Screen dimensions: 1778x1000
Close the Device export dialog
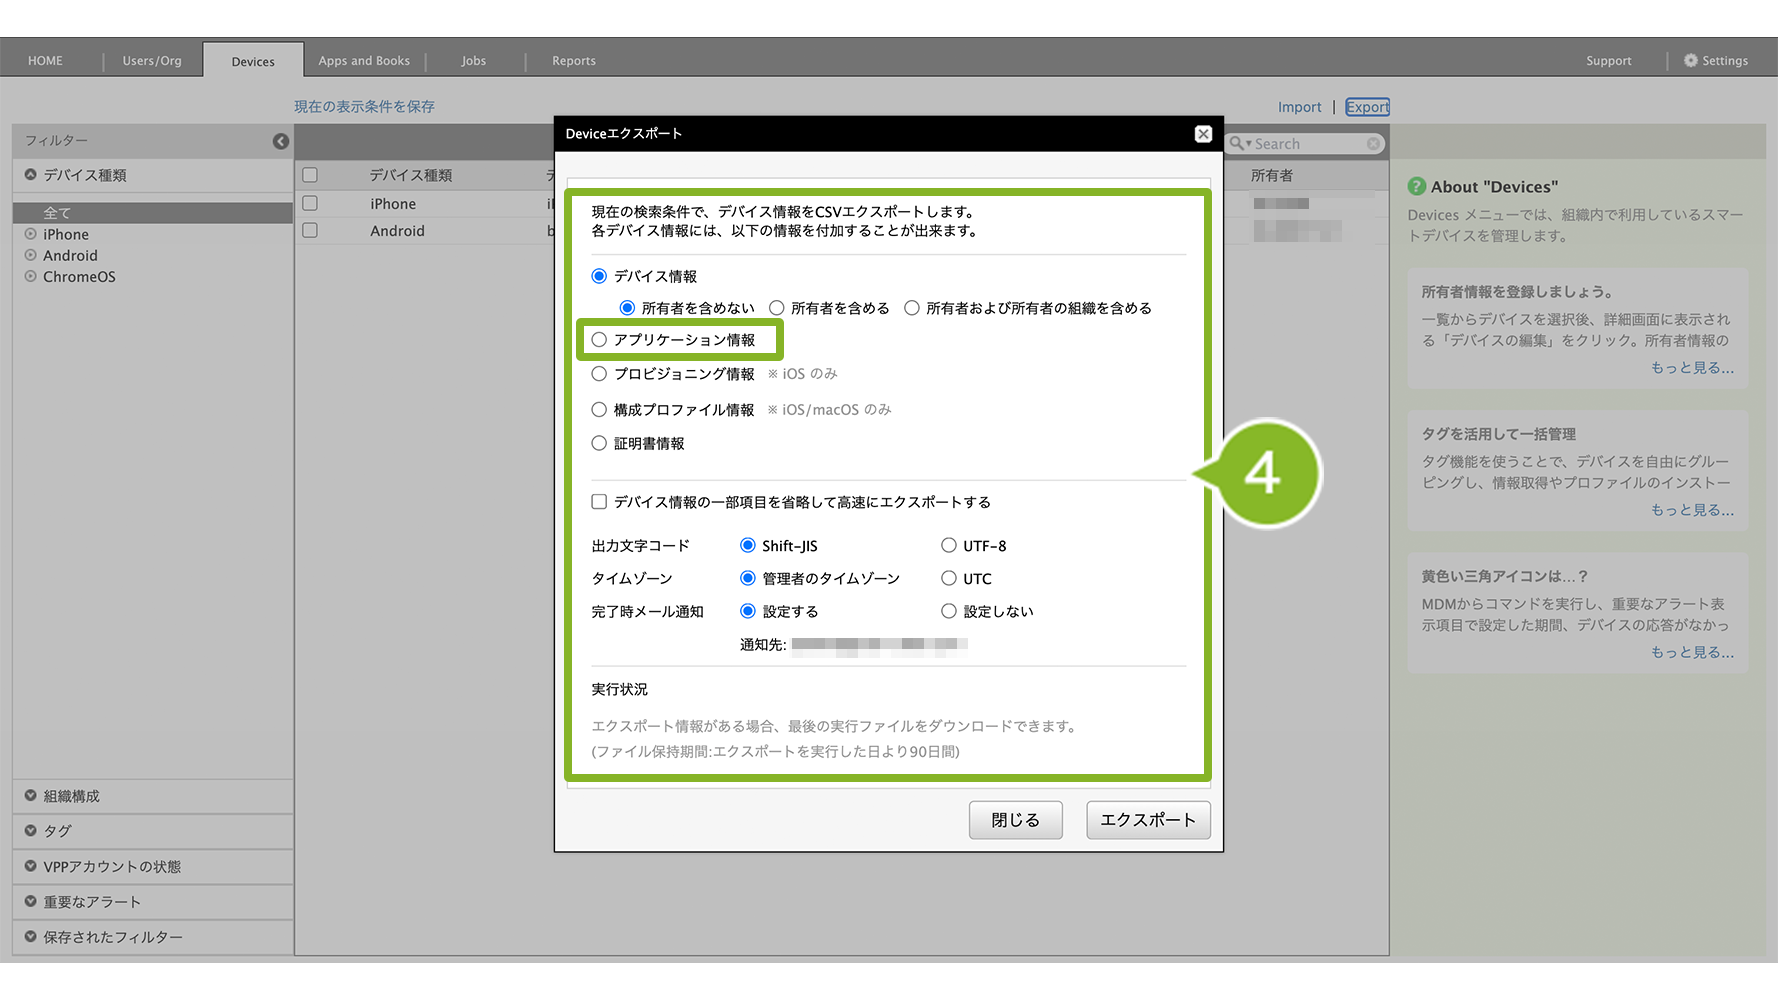coord(1203,134)
